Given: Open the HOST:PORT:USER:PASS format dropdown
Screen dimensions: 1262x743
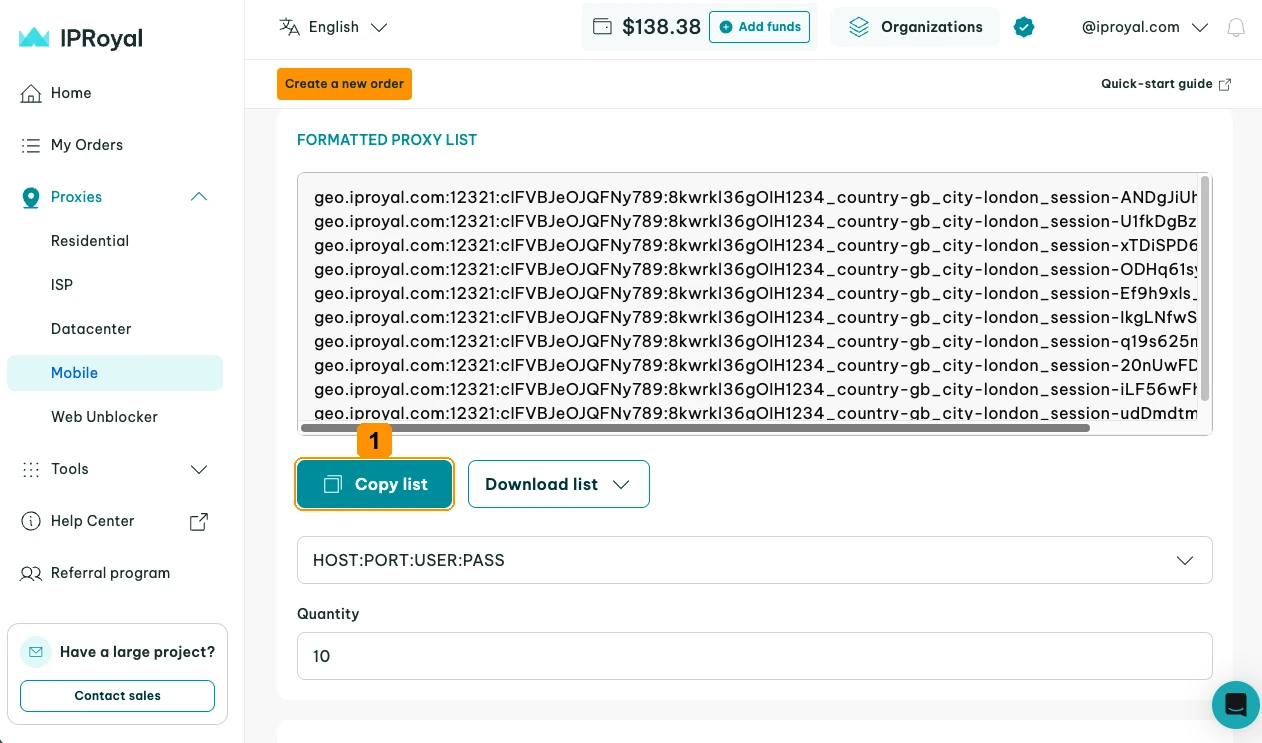Looking at the screenshot, I should (755, 560).
